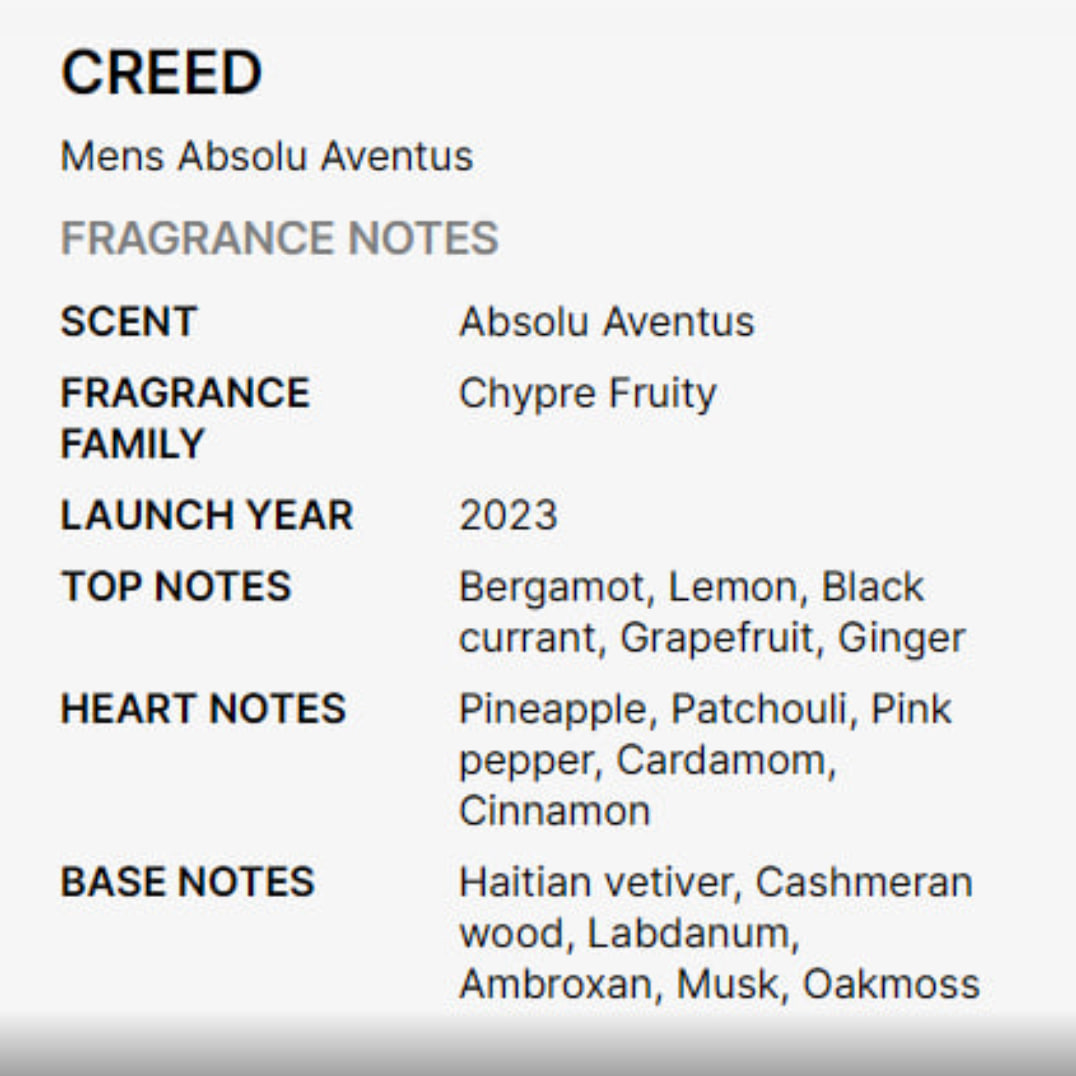Select the Absolu Aventus scent value

coord(606,322)
